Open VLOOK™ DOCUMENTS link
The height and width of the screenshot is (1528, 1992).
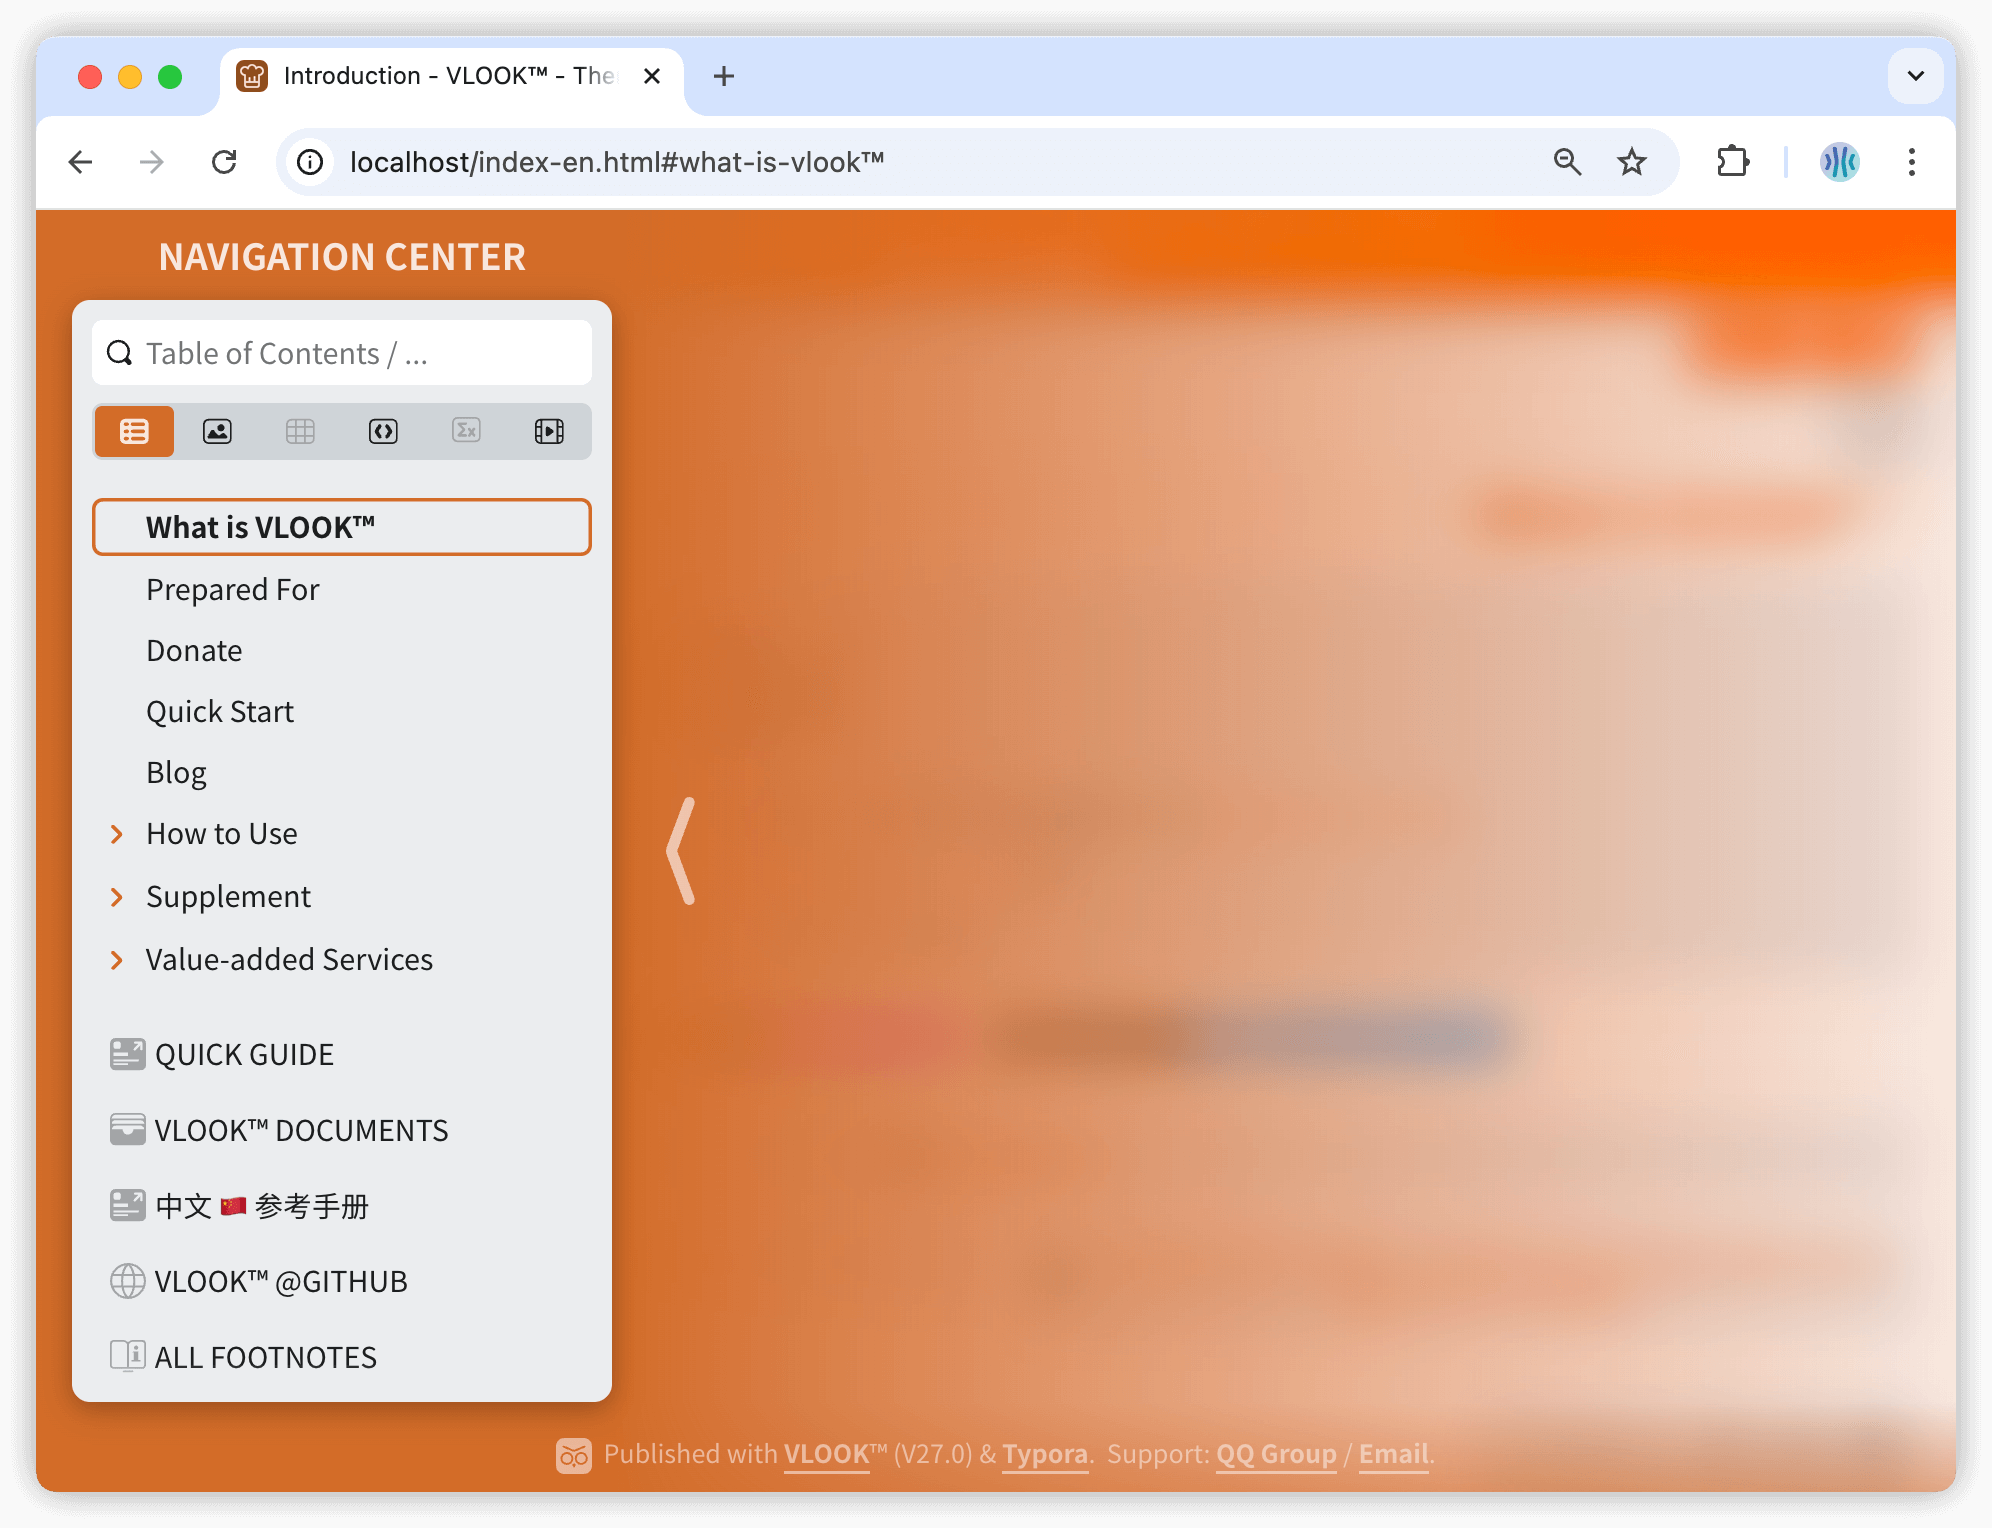[301, 1130]
